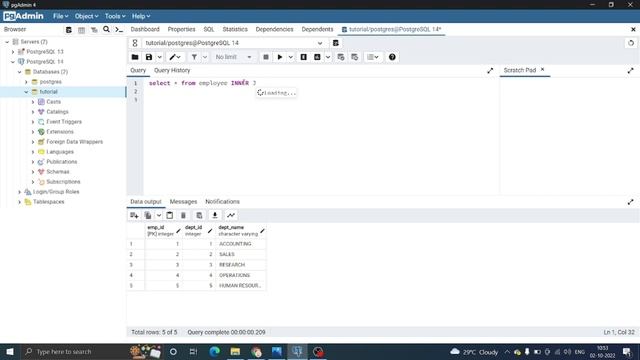
Task: Click the Save File disk icon
Action: [149, 57]
